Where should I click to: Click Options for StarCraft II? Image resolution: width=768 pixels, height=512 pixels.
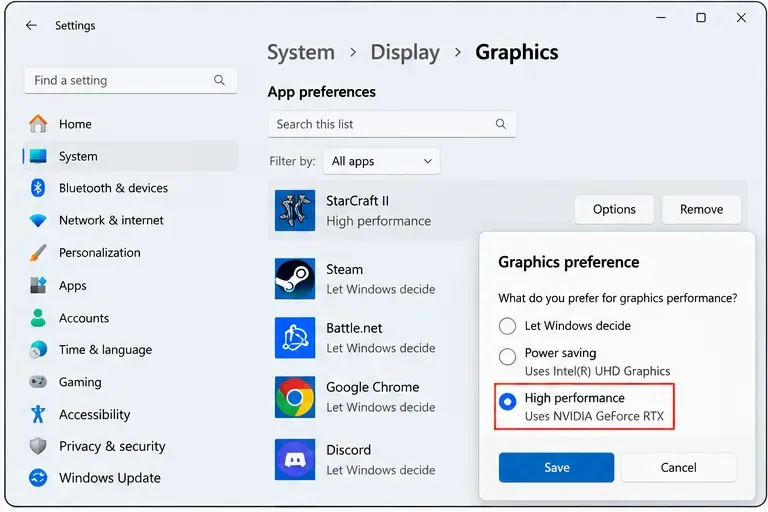point(614,209)
